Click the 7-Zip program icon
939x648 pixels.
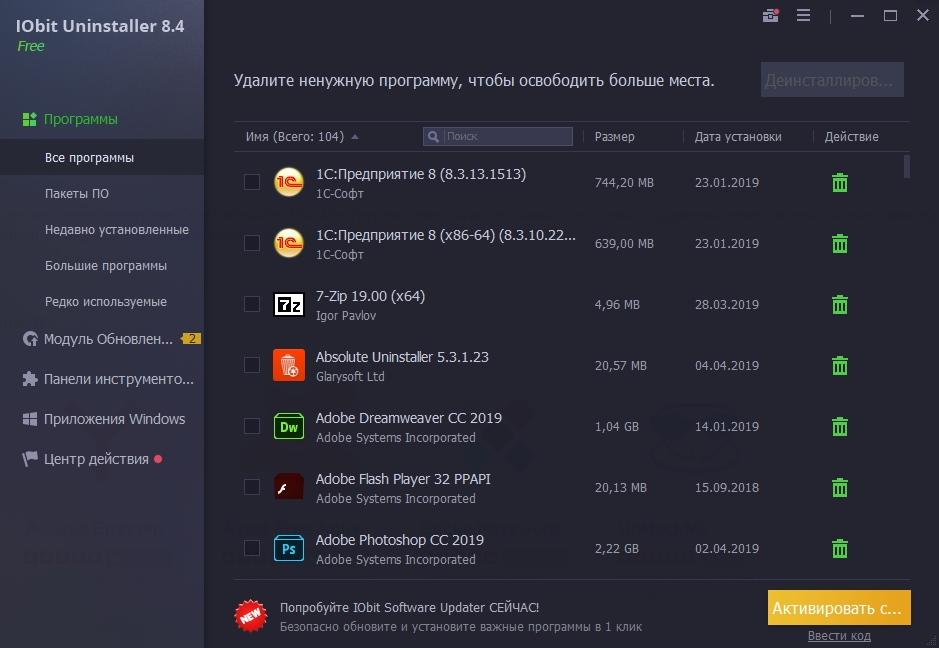coord(289,305)
